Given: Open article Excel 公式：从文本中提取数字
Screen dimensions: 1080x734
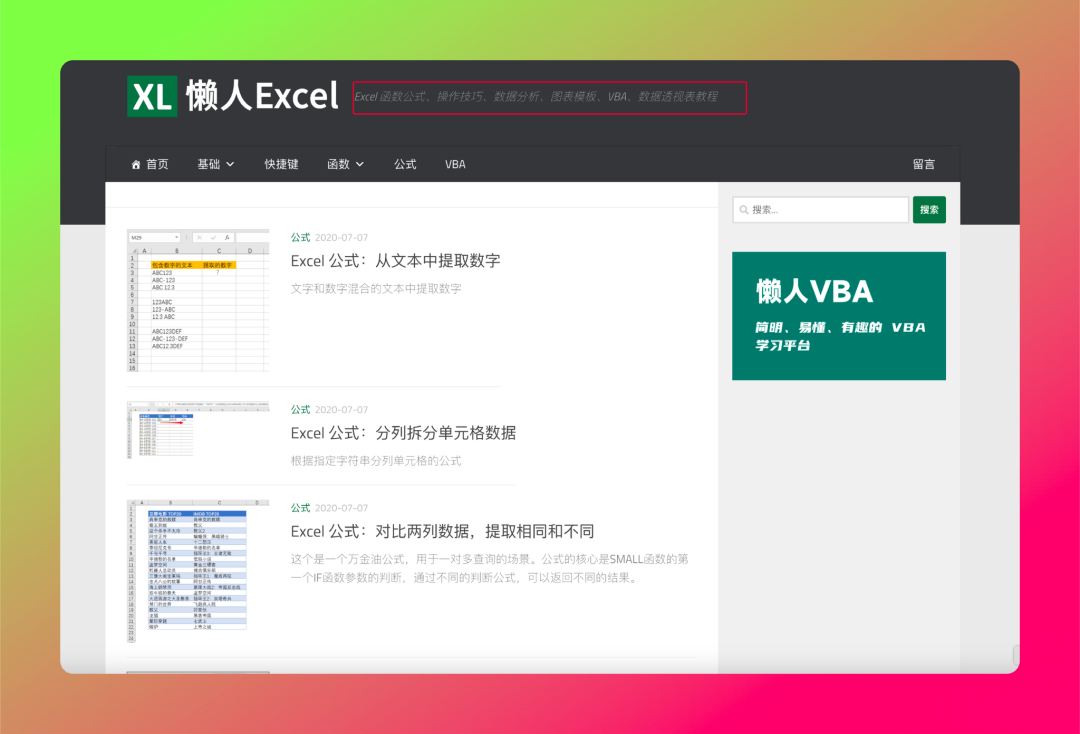Looking at the screenshot, I should 395,261.
